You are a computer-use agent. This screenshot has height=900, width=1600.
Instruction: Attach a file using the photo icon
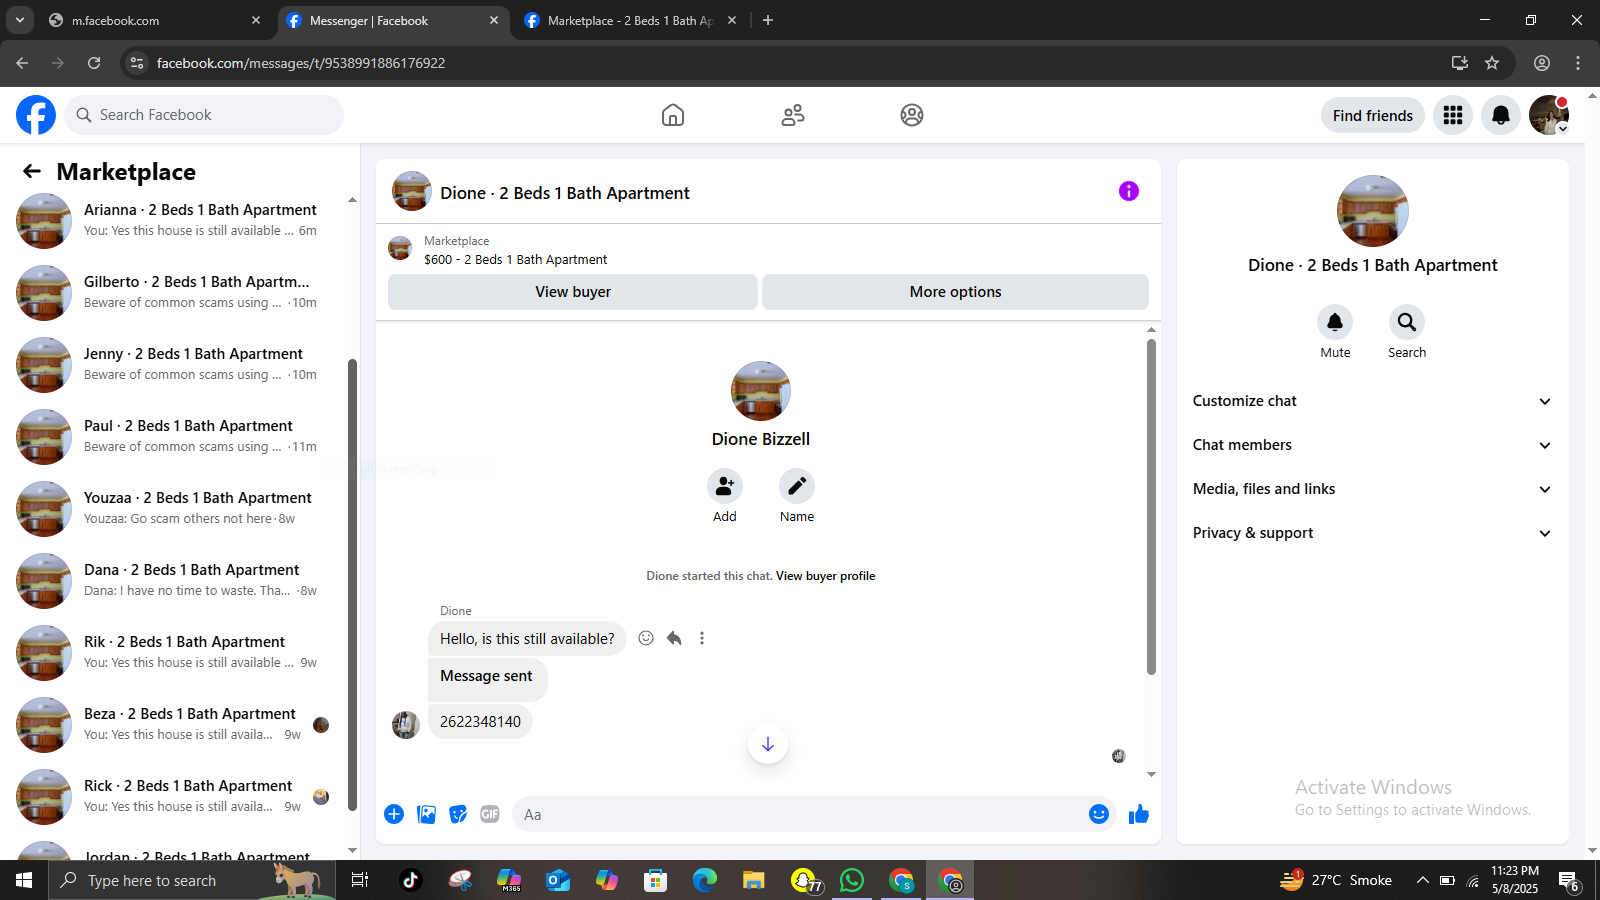pyautogui.click(x=427, y=814)
